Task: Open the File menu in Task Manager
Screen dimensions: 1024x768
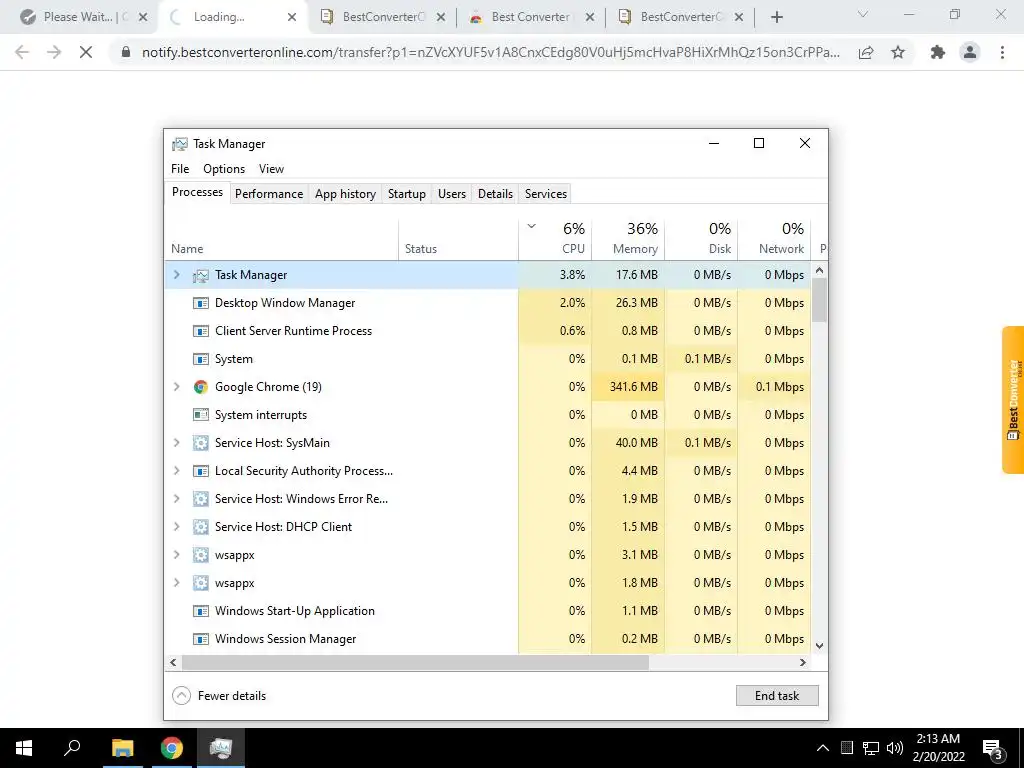Action: (180, 168)
